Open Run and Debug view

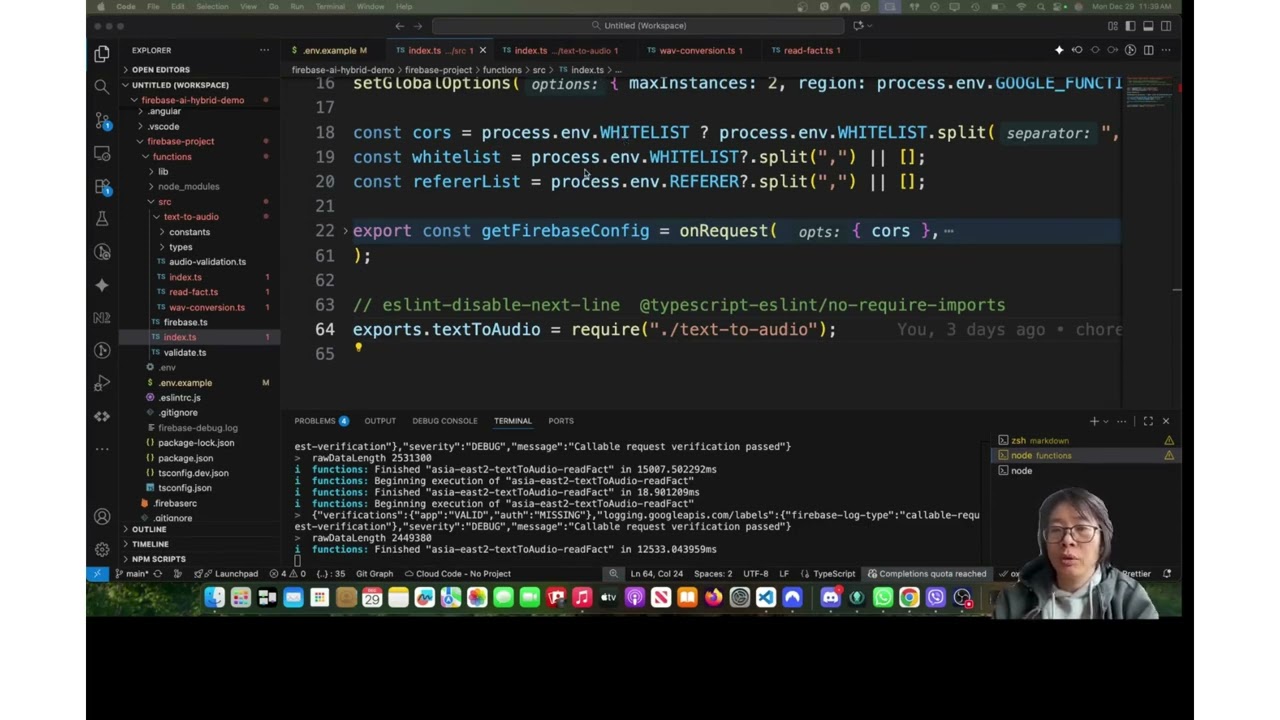[102, 383]
